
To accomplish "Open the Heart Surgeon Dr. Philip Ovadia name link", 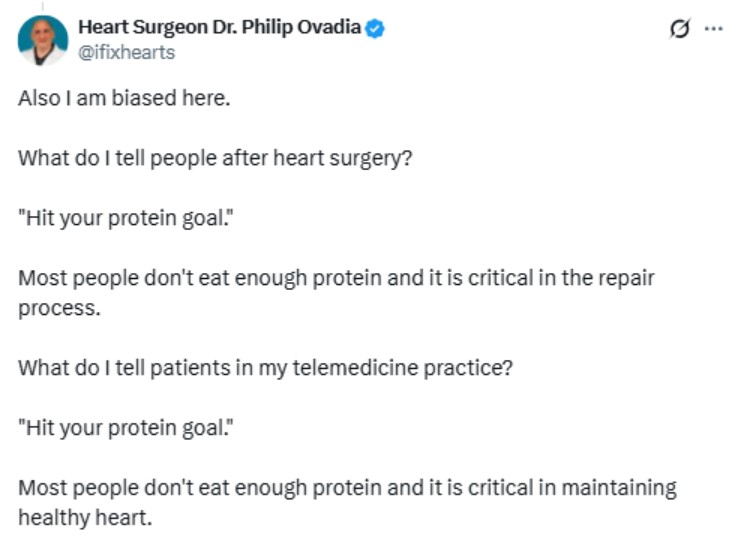I will (219, 28).
